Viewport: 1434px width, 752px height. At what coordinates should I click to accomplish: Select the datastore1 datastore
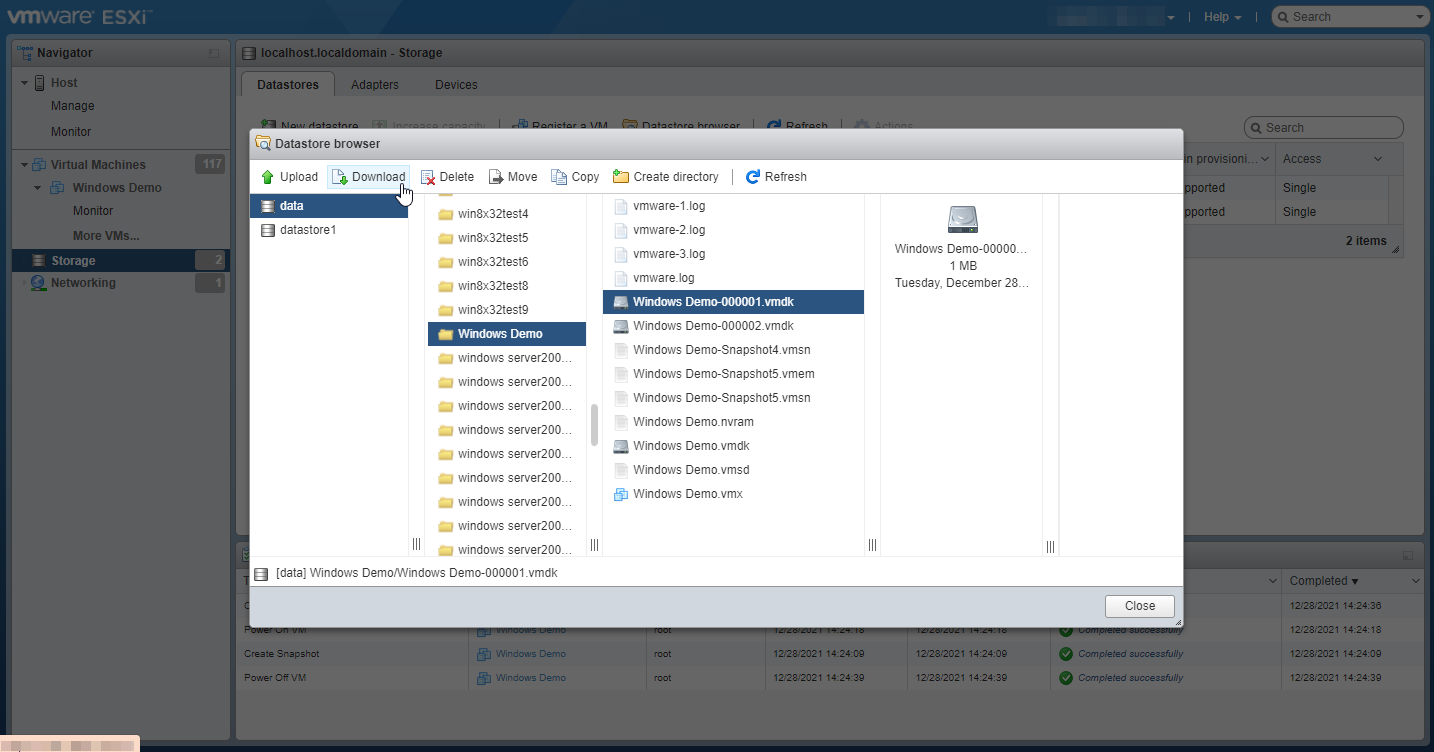[307, 230]
